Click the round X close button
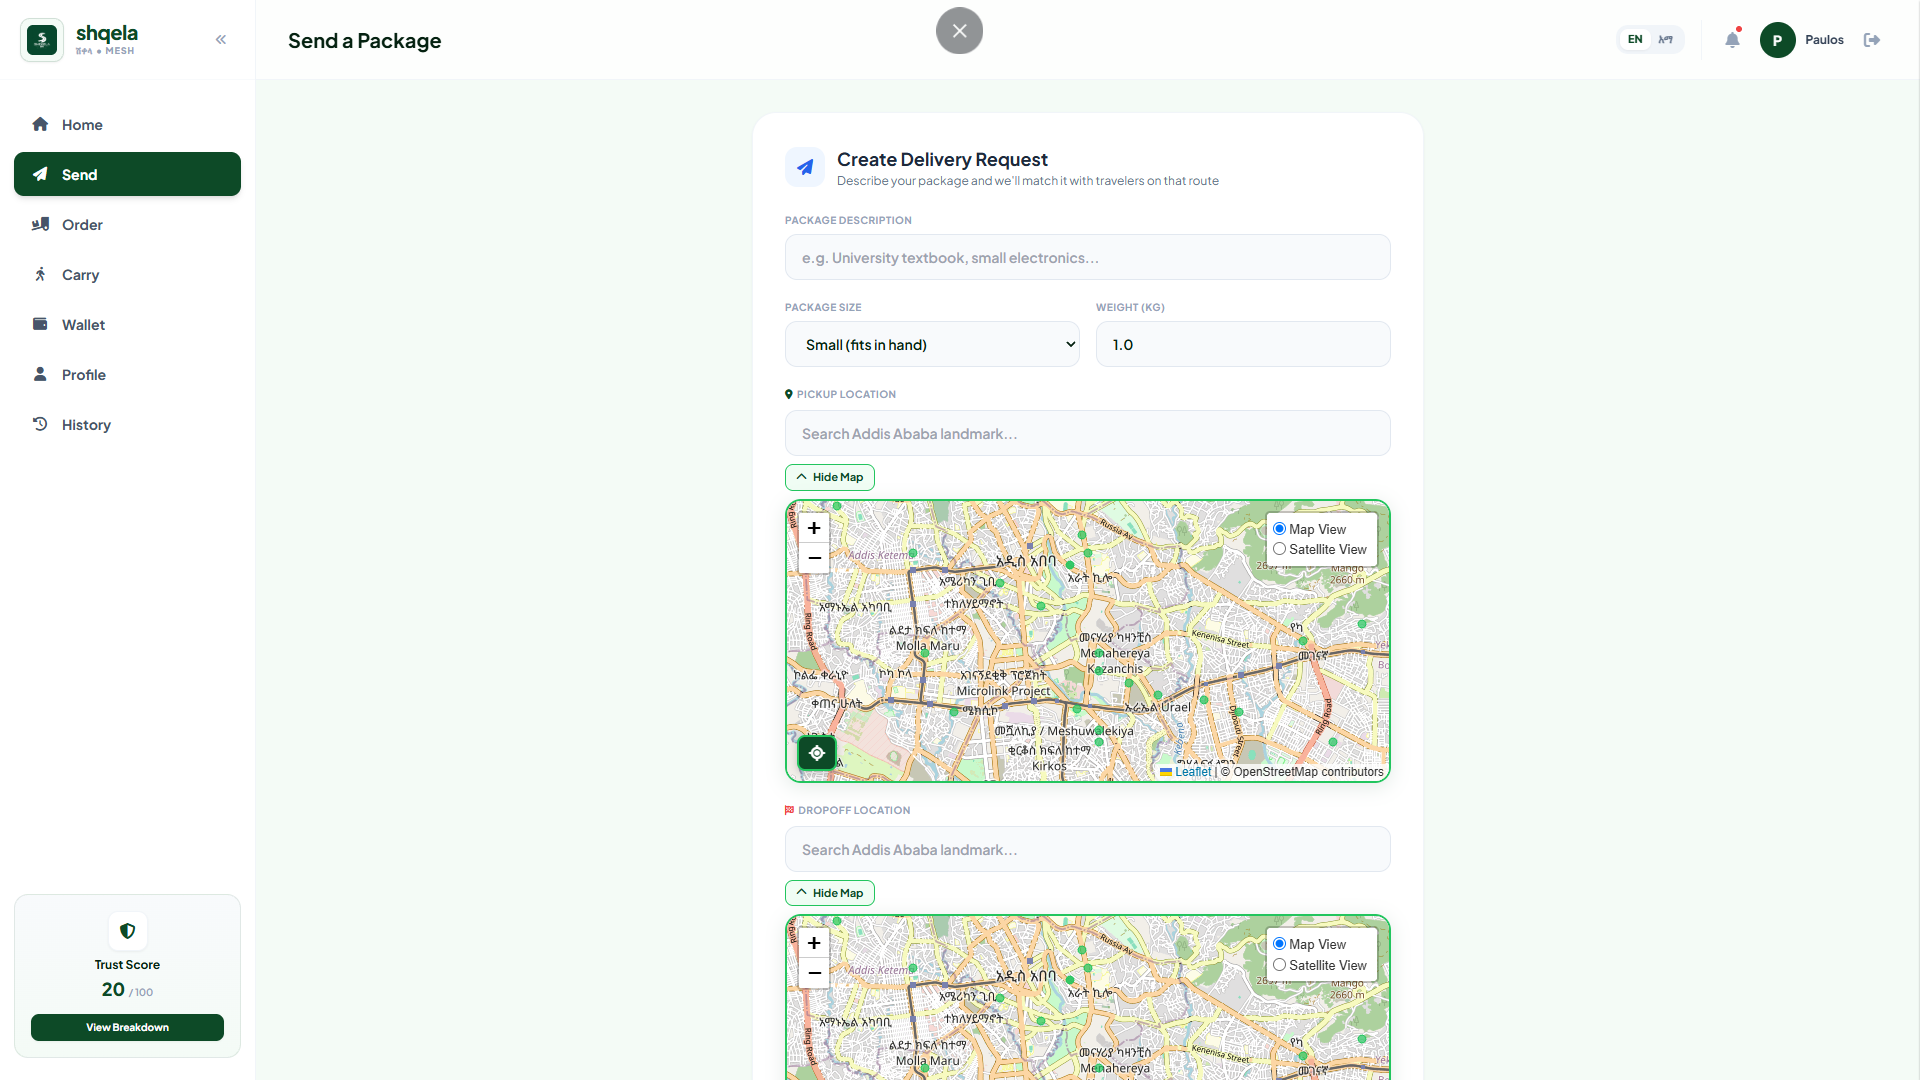The width and height of the screenshot is (1920, 1080). 959,31
